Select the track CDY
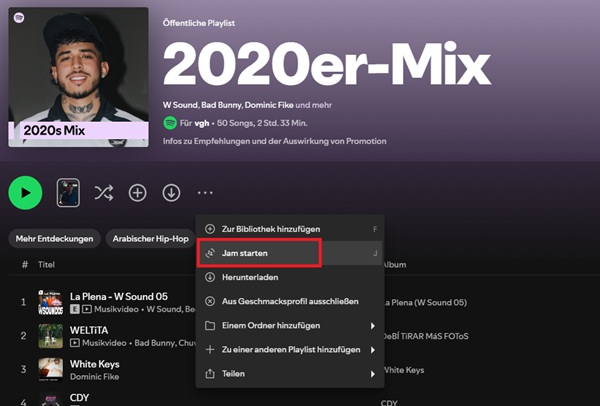The height and width of the screenshot is (406, 600). click(79, 398)
